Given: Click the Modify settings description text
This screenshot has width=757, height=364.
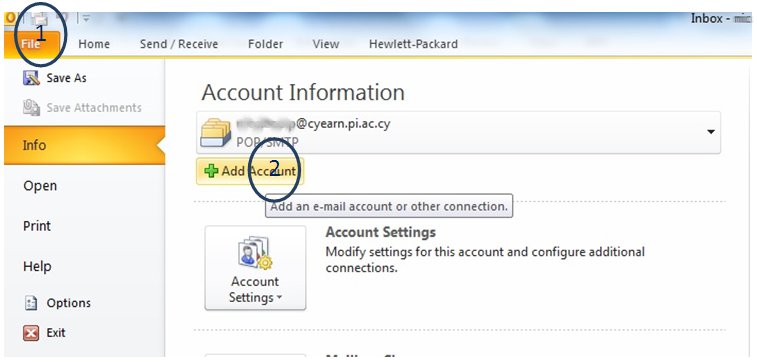Looking at the screenshot, I should 485,260.
